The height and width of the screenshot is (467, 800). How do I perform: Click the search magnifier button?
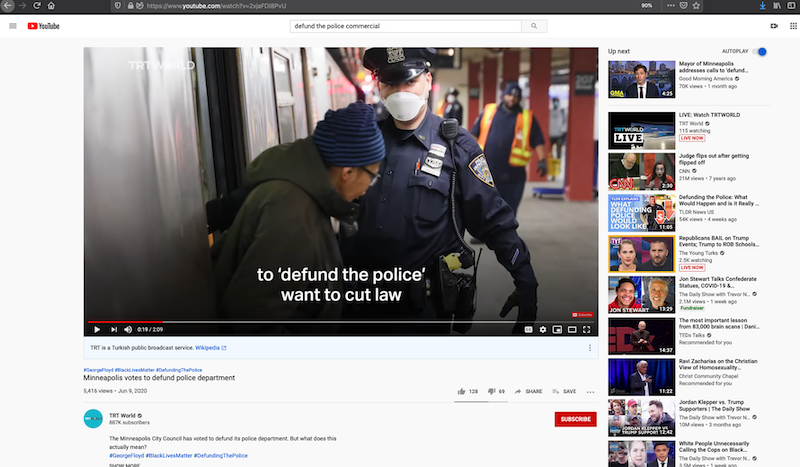[534, 25]
